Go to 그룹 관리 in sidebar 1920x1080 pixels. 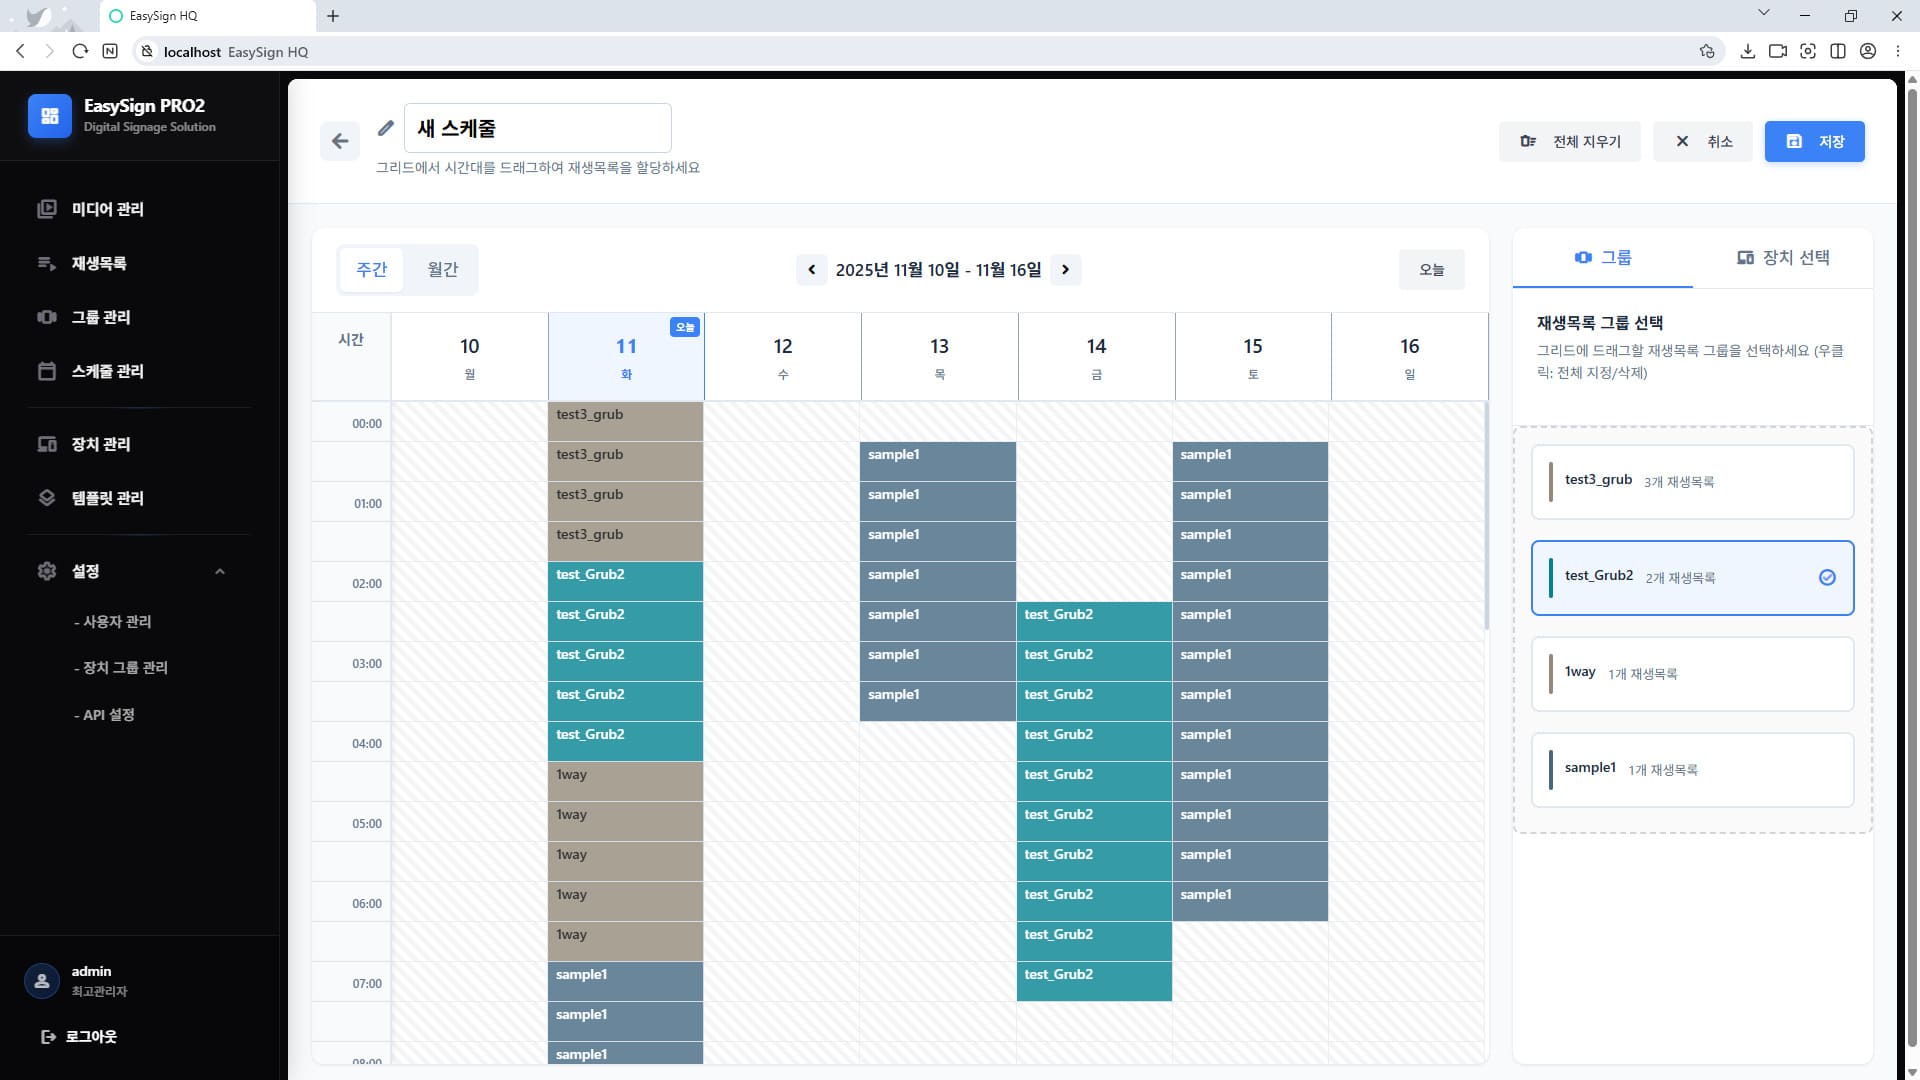[100, 317]
